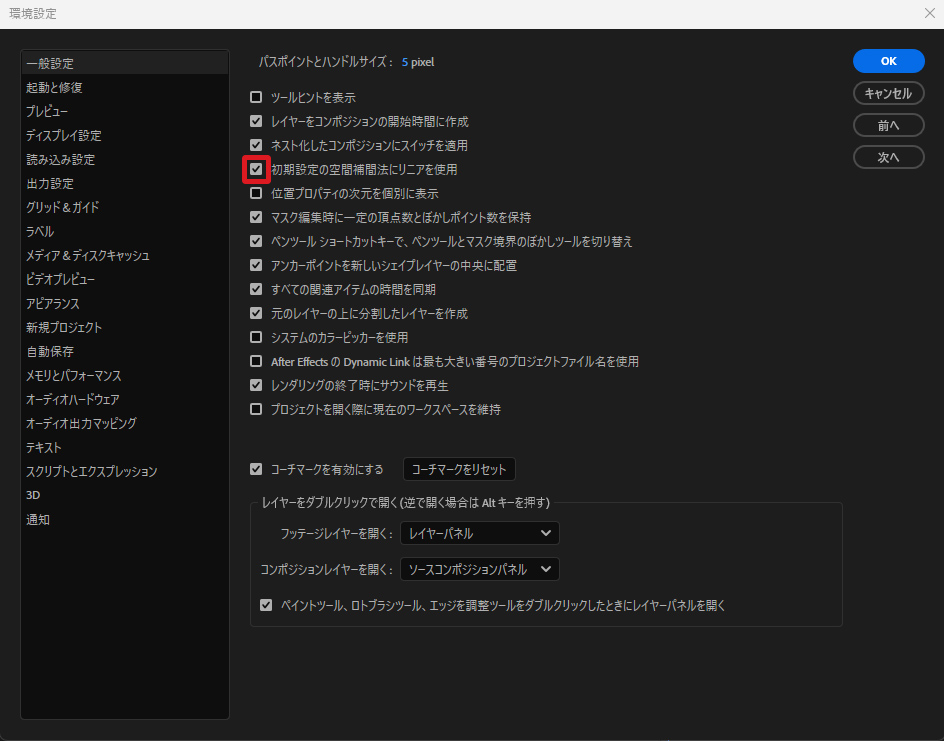
Task: Toggle the ツールヒントを表示 checkbox
Action: pos(256,98)
